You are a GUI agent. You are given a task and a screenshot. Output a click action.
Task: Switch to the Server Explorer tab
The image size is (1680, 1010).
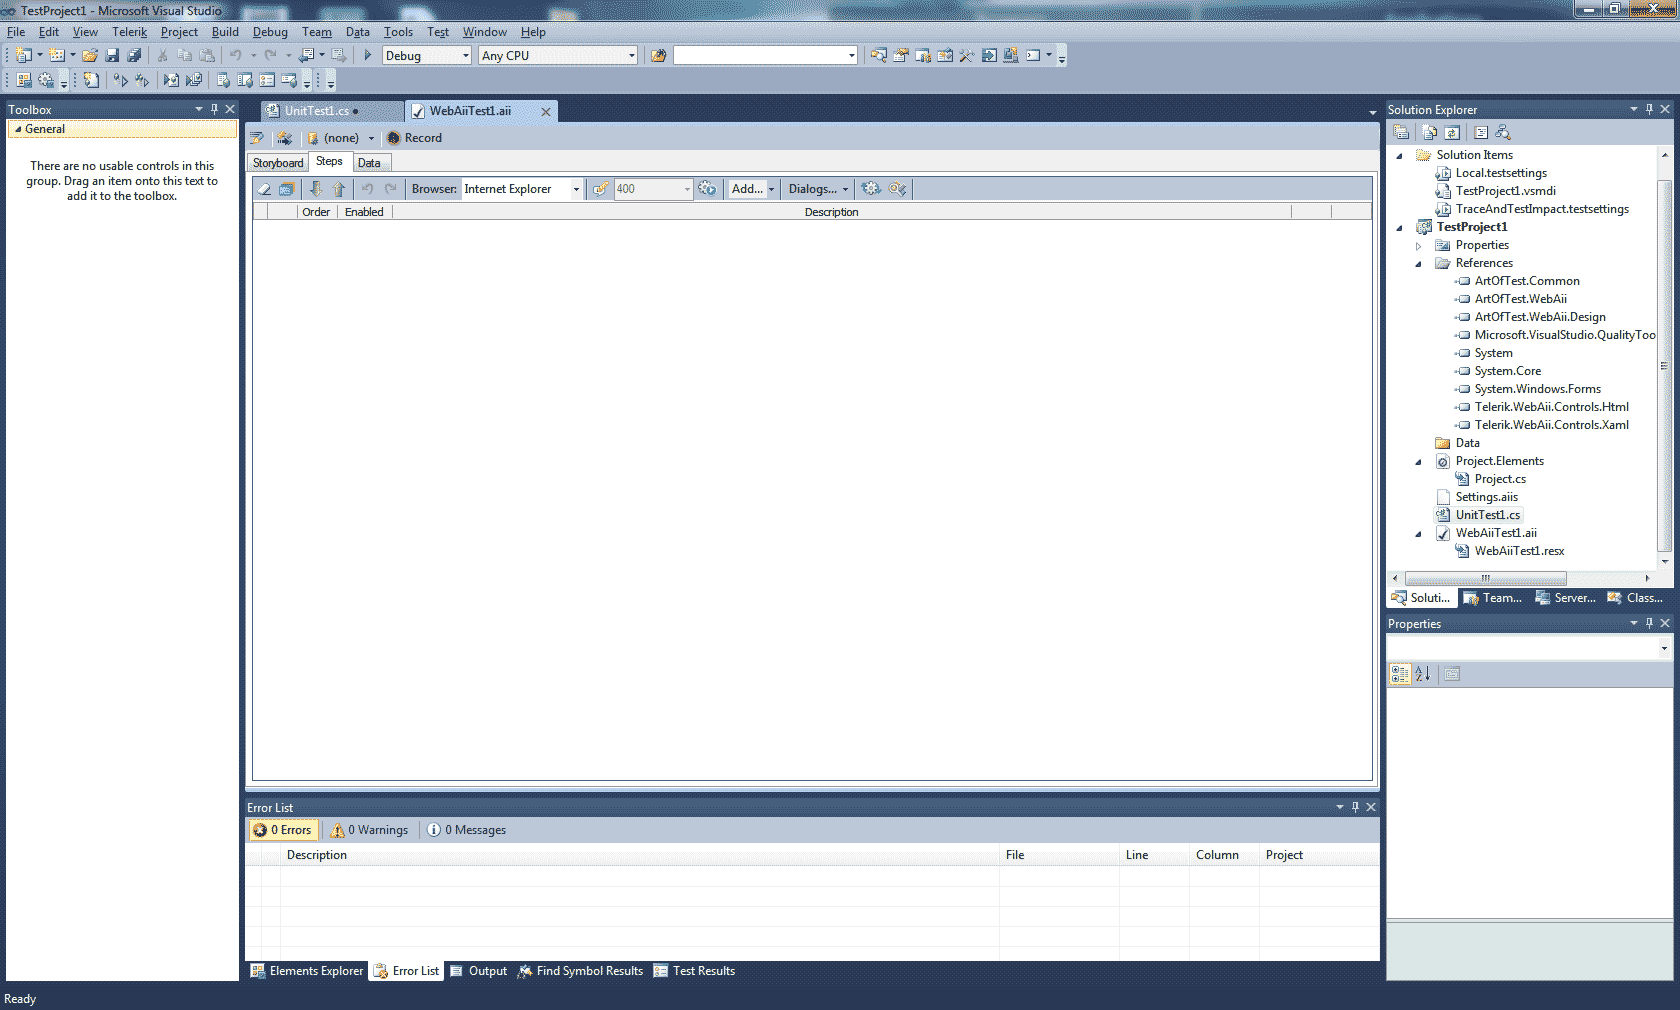point(1566,598)
